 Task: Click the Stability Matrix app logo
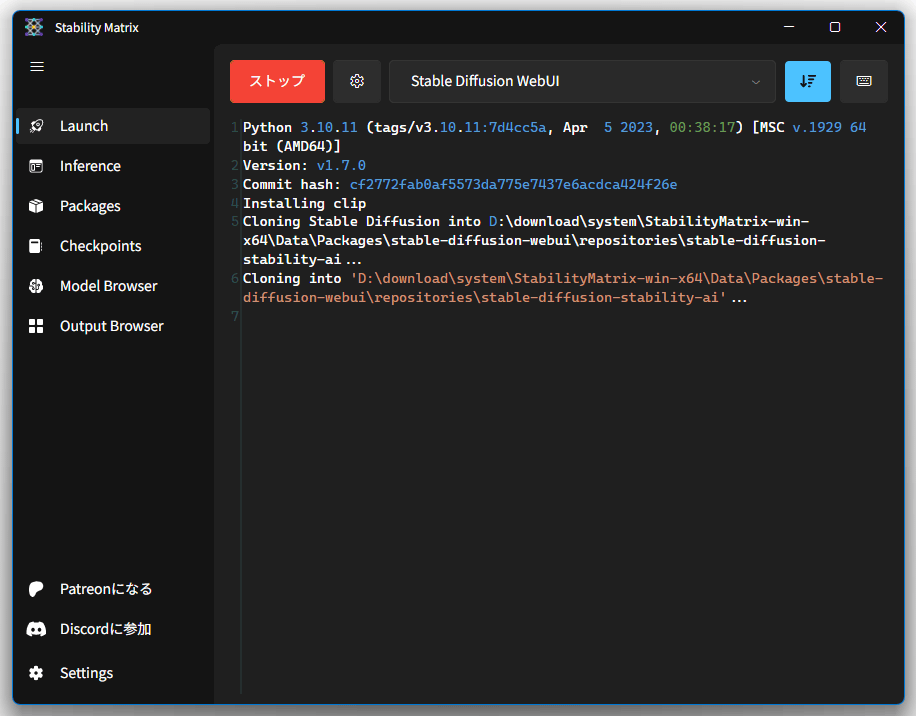click(x=34, y=27)
